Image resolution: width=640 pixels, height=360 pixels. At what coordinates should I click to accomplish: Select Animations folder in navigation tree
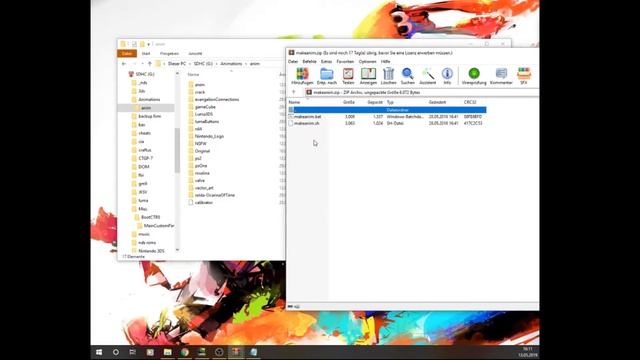146,100
